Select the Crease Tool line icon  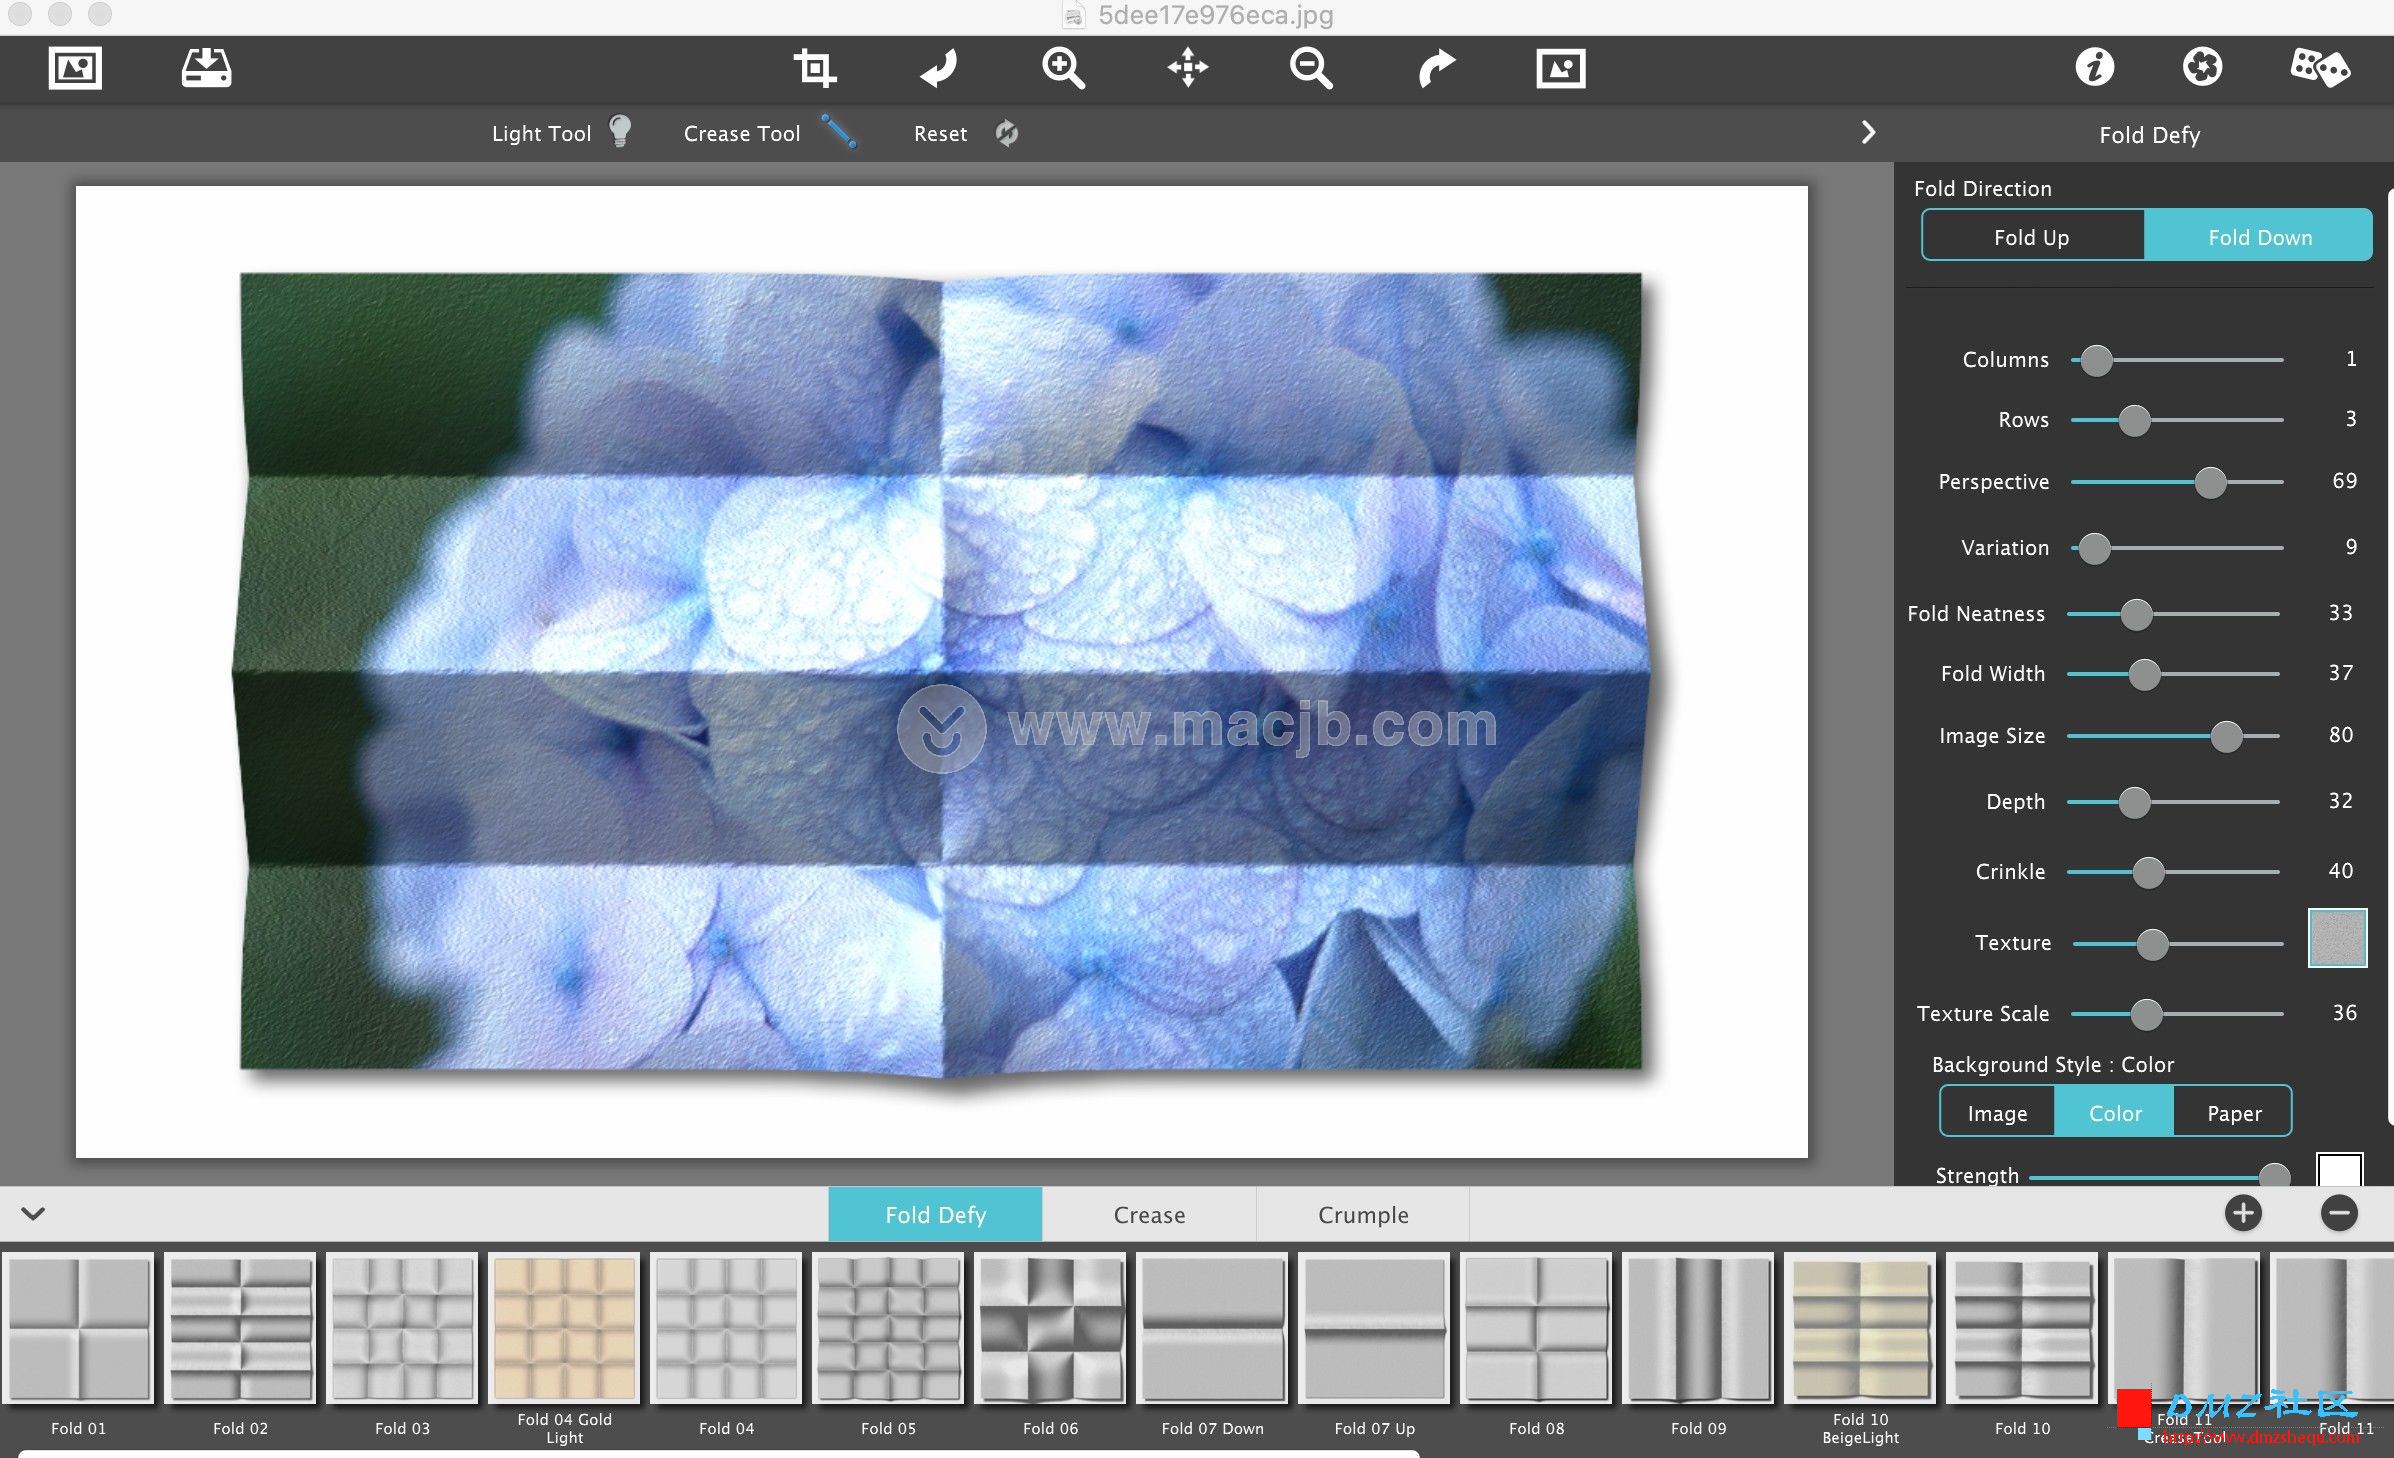pos(838,131)
